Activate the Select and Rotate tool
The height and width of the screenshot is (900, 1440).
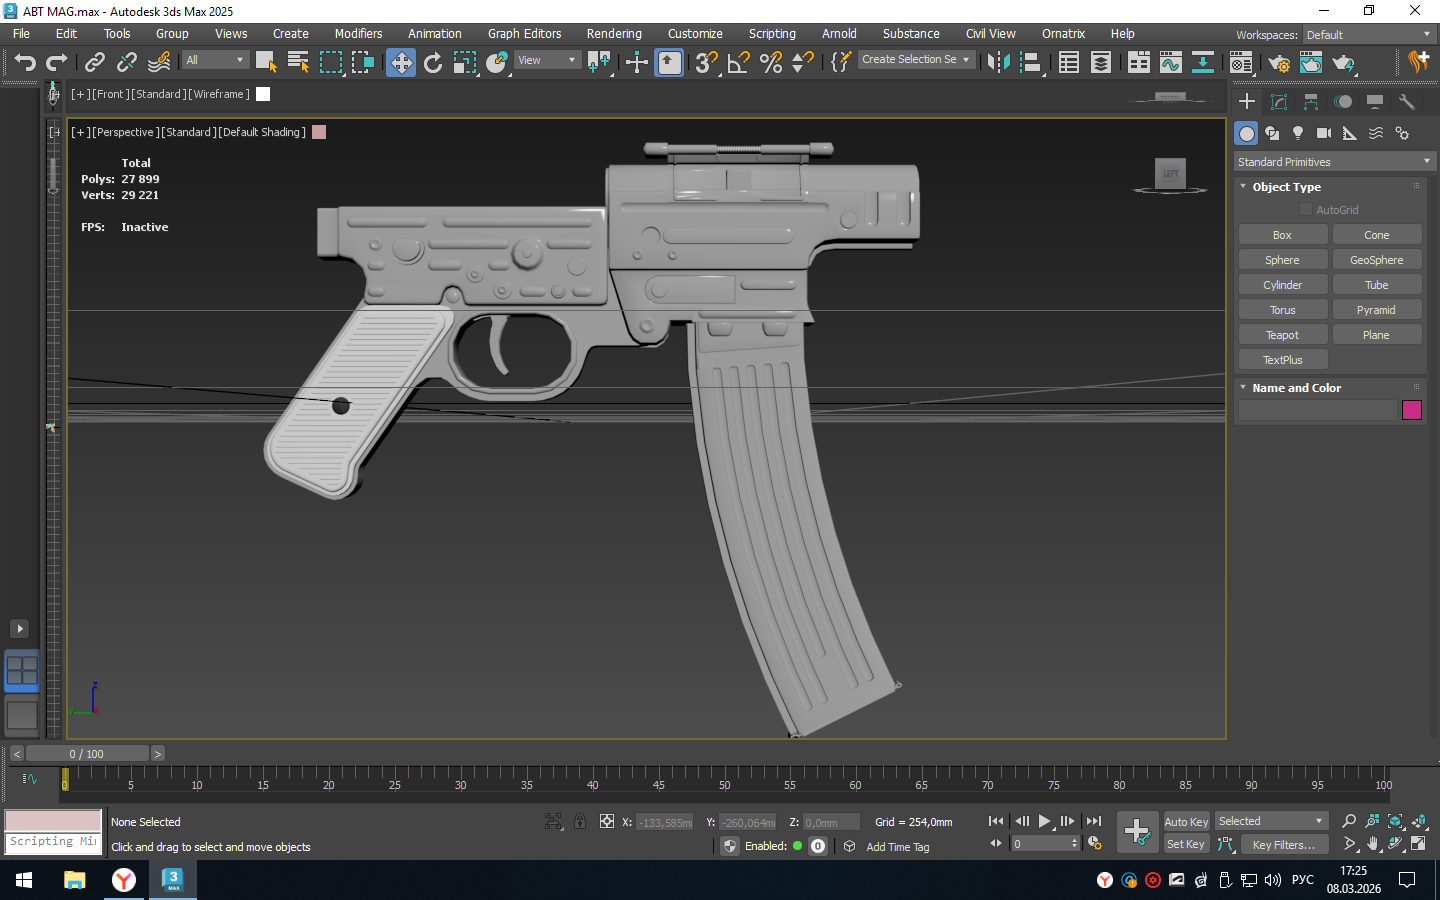(433, 63)
